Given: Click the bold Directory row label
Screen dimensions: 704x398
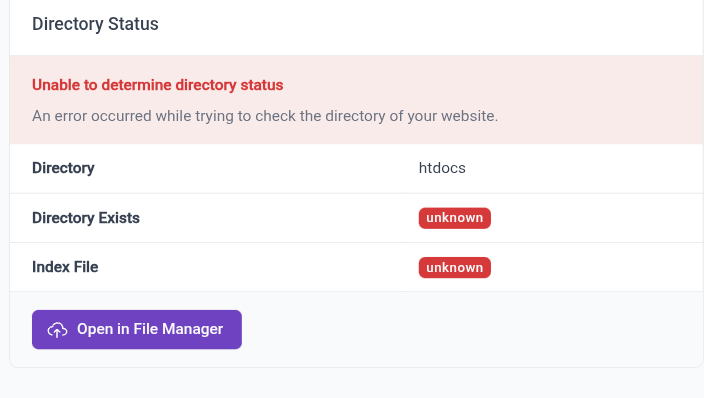Looking at the screenshot, I should pos(63,168).
